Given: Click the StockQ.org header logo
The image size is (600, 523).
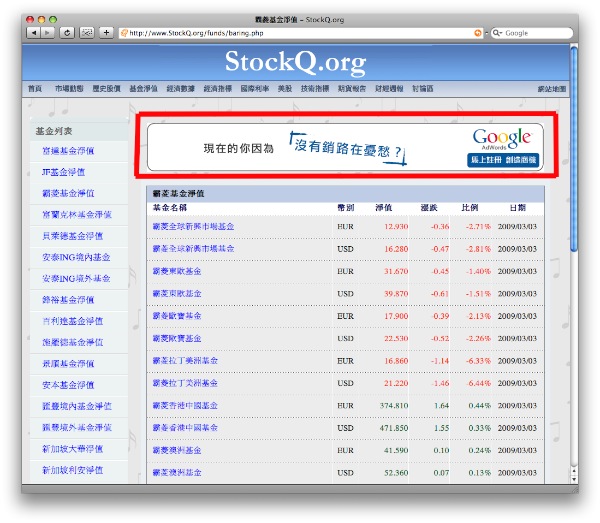Looking at the screenshot, I should pyautogui.click(x=295, y=61).
